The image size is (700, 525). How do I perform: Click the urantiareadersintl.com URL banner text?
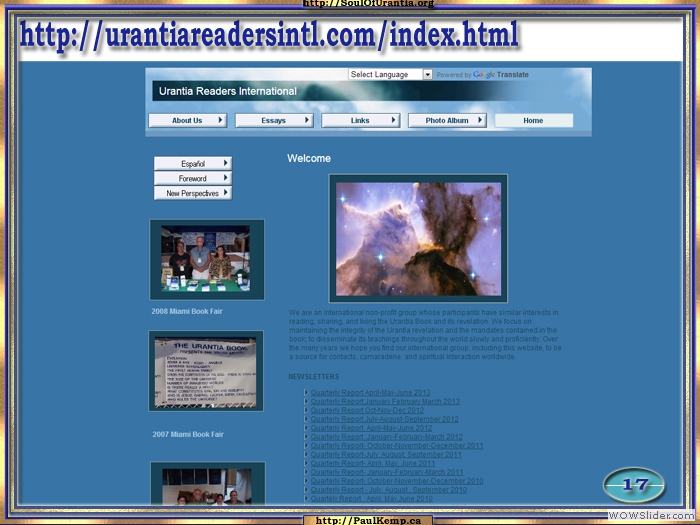click(x=269, y=36)
